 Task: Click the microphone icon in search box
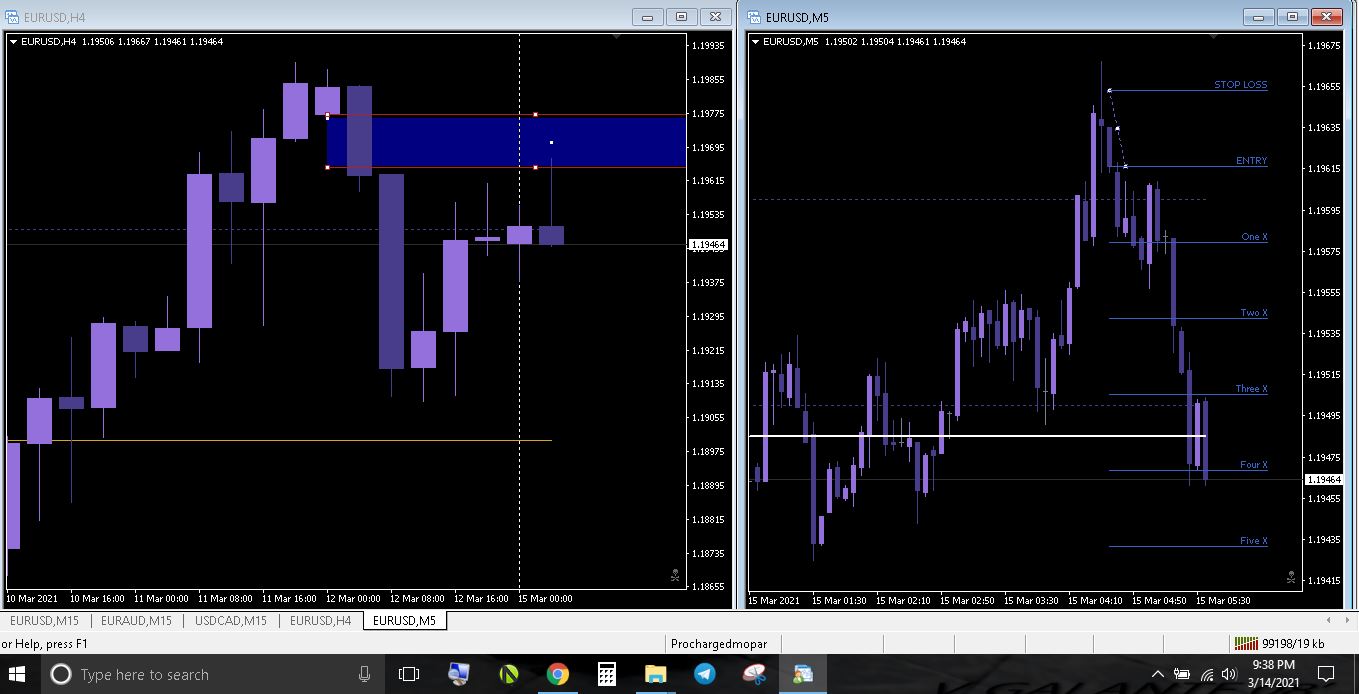click(x=364, y=675)
